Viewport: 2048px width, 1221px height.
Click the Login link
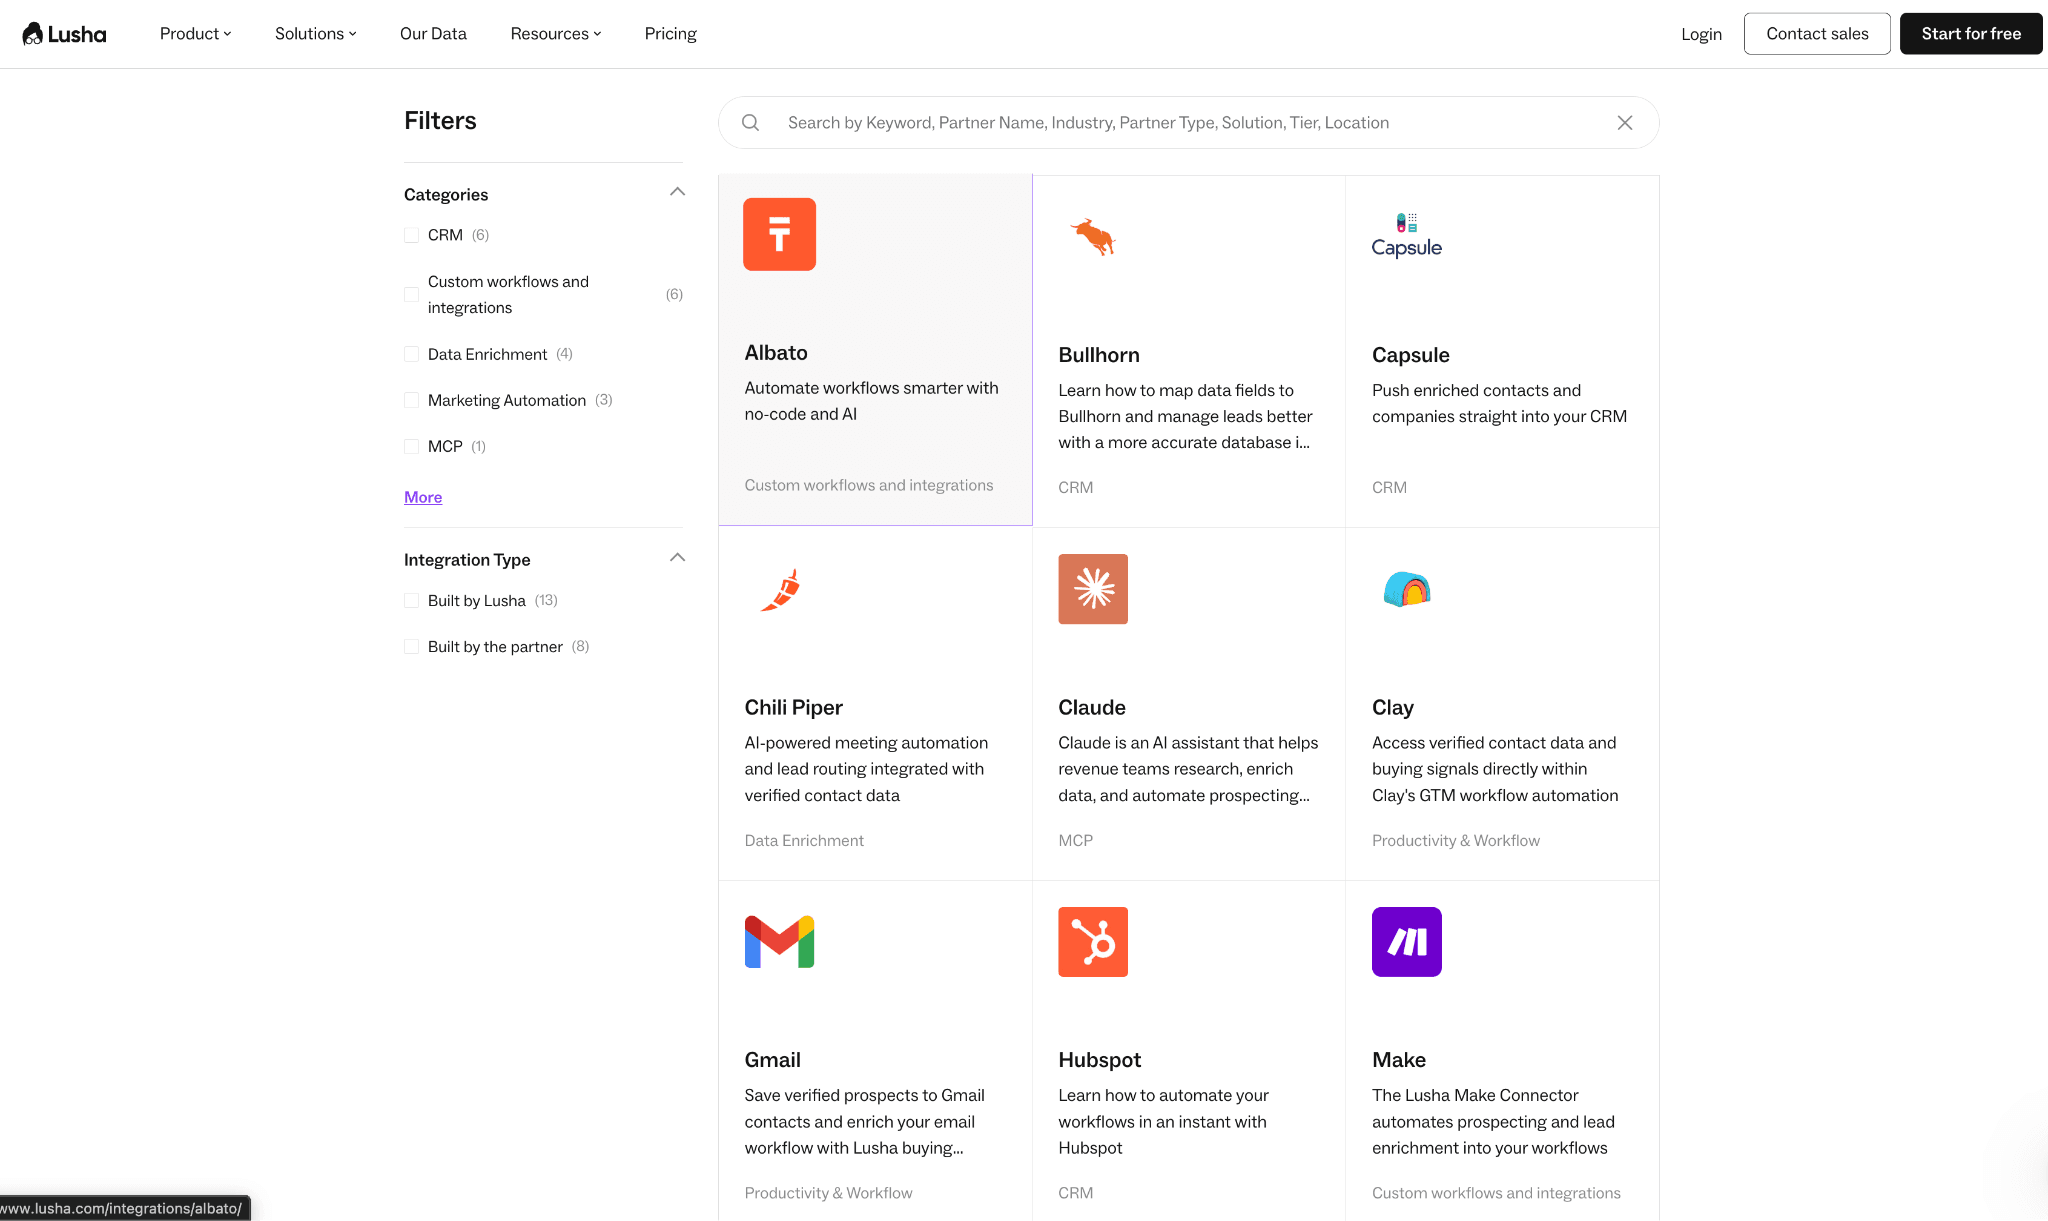[x=1701, y=34]
